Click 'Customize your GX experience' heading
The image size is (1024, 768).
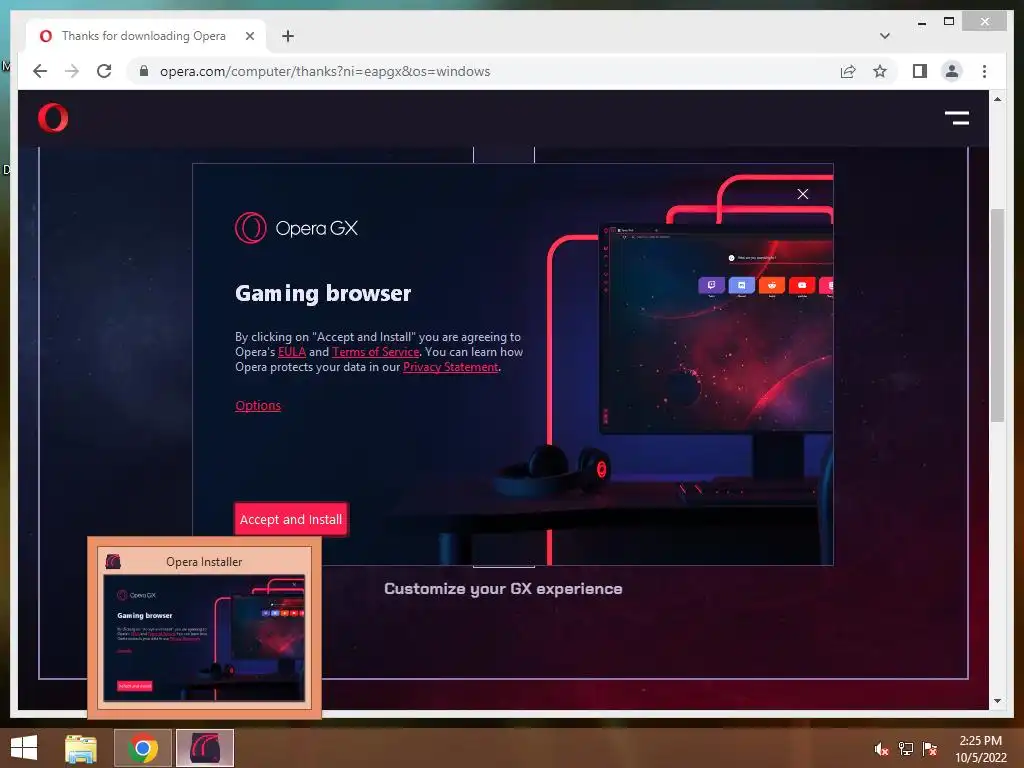(x=503, y=588)
